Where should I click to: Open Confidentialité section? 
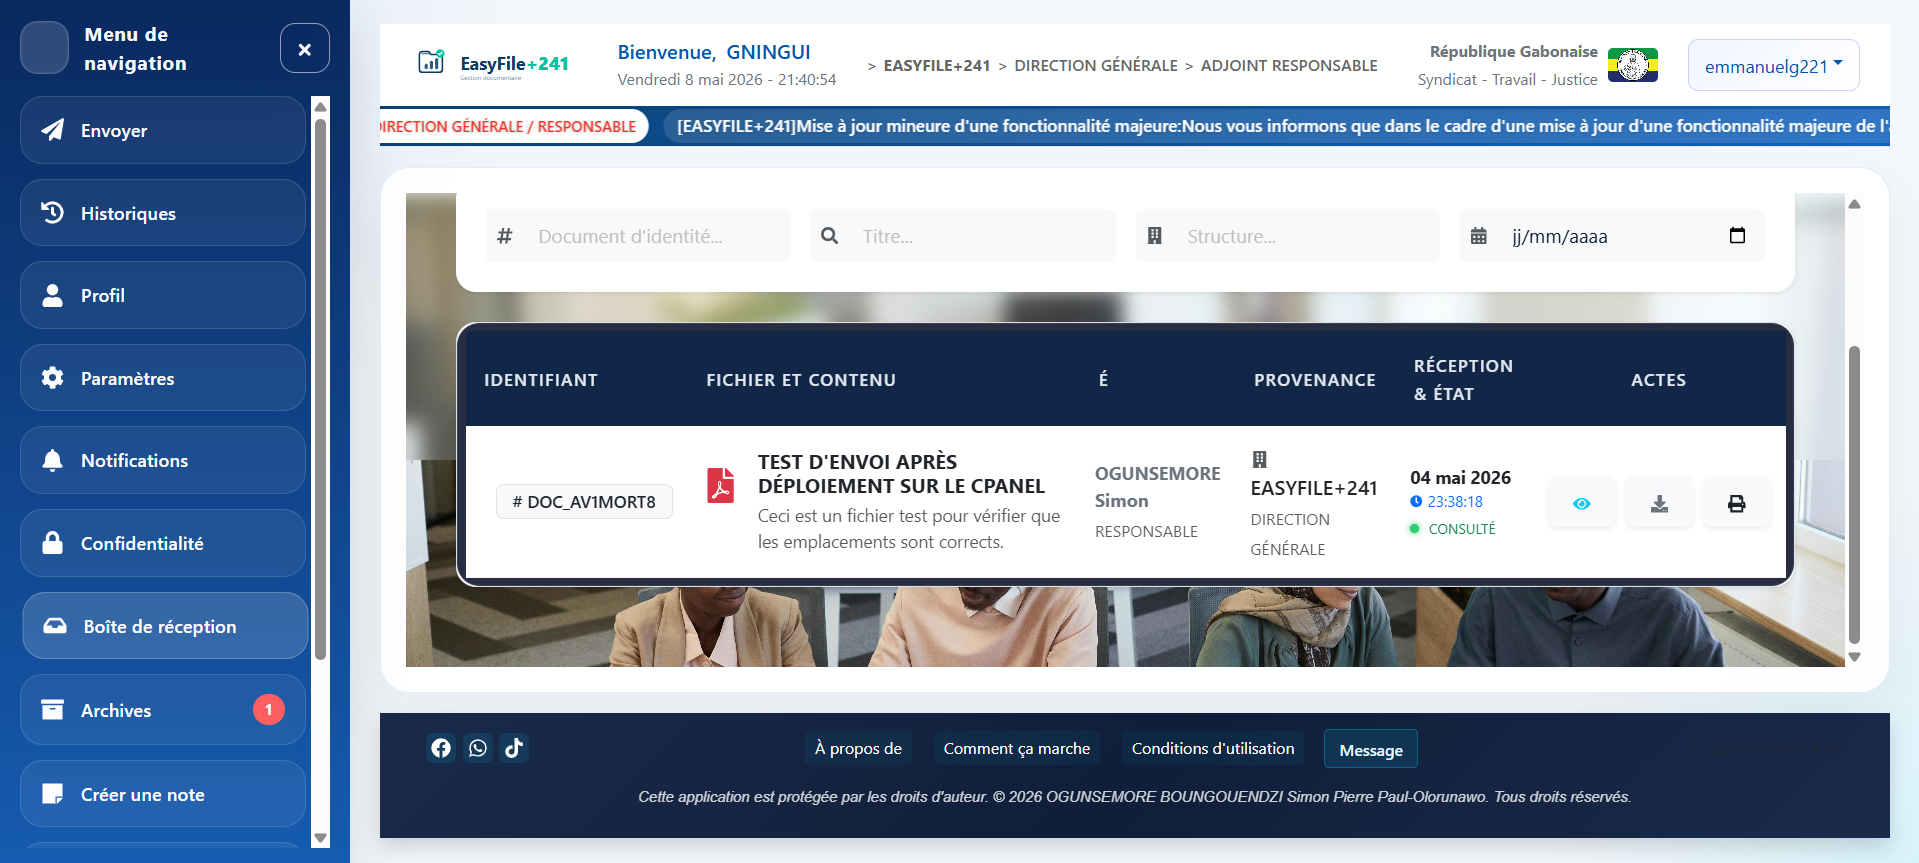[163, 543]
